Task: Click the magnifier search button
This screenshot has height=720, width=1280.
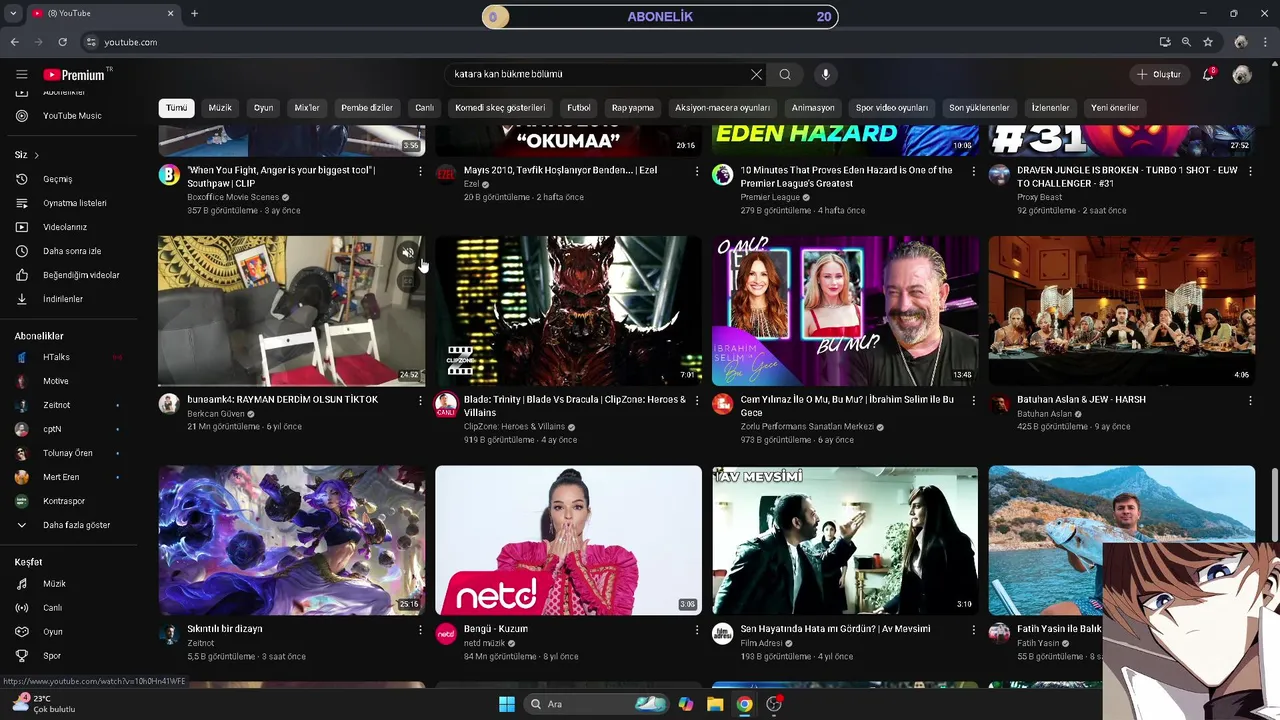Action: 785,74
